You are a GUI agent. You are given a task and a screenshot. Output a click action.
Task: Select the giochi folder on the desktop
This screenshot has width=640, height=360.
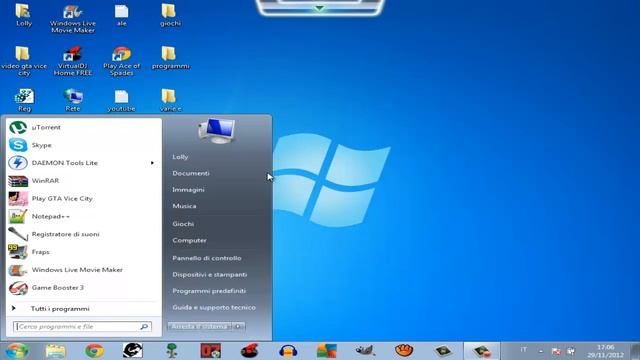click(170, 15)
